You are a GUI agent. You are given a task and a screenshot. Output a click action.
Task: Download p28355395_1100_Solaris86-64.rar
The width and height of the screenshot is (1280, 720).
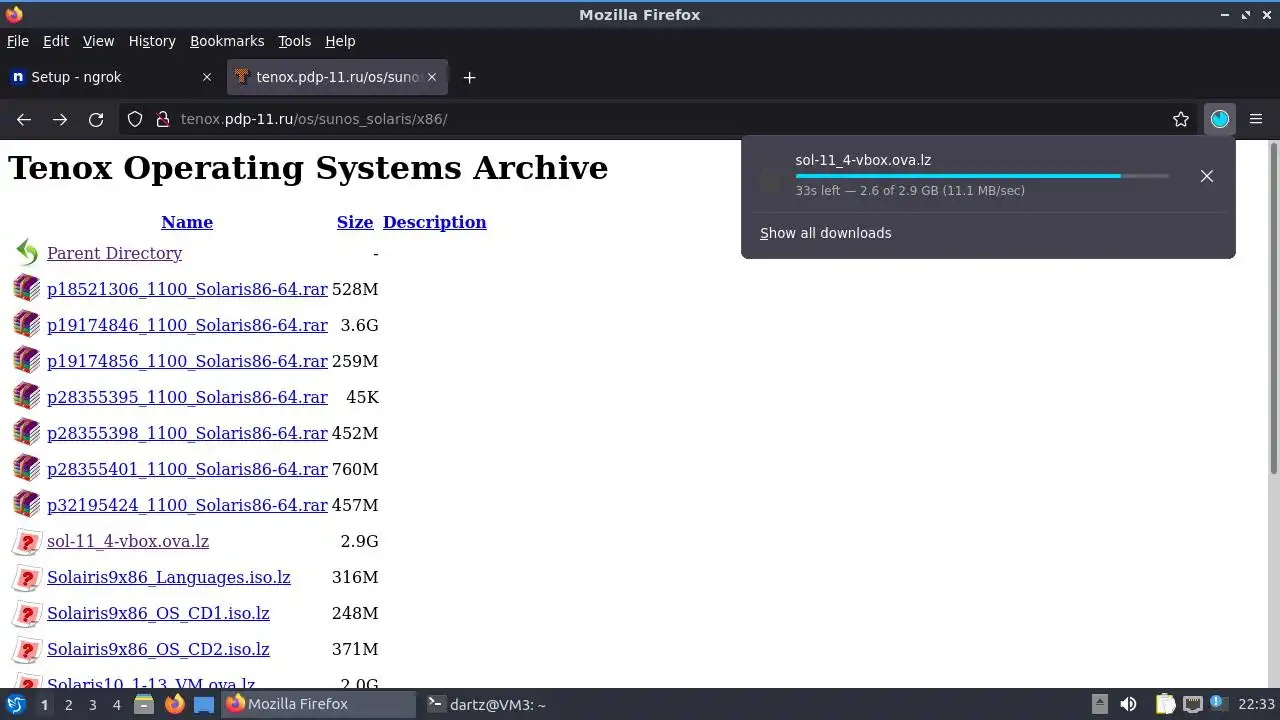[187, 397]
